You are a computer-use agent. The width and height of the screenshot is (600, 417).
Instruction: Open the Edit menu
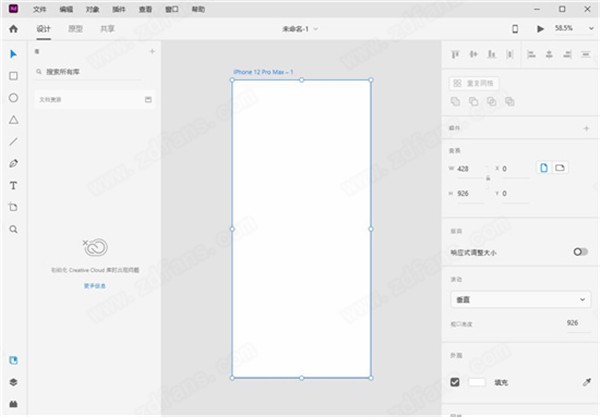tap(66, 9)
